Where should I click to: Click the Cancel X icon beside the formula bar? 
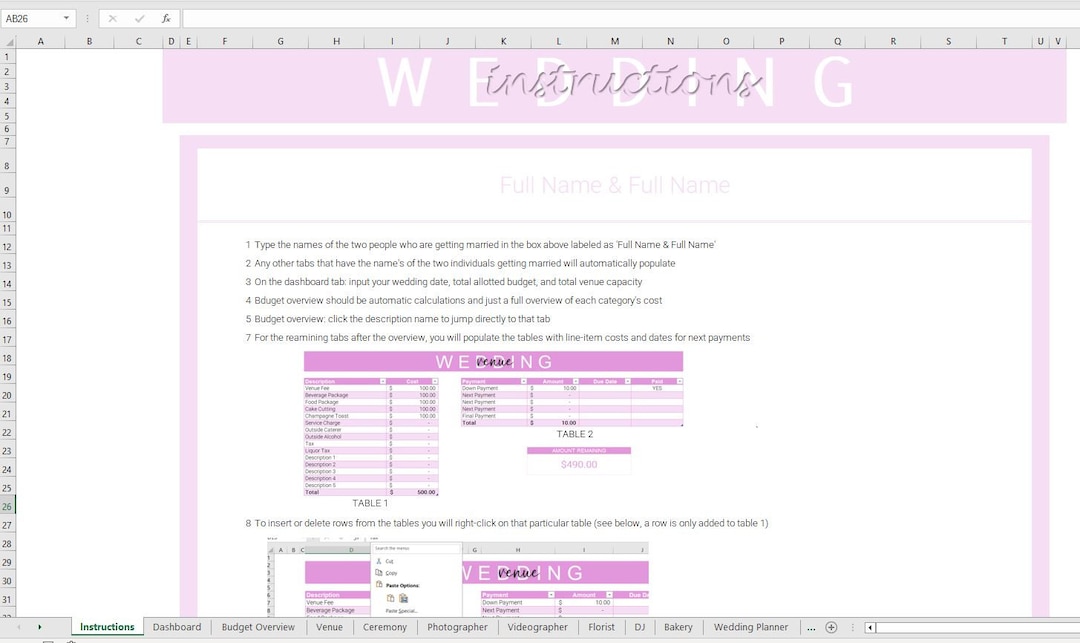click(x=112, y=17)
